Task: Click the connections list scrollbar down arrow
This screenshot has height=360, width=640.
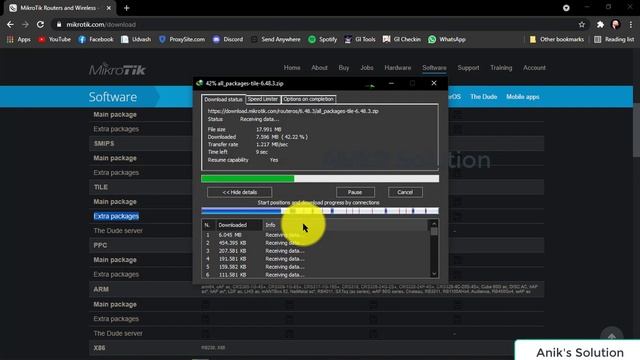Action: click(434, 274)
